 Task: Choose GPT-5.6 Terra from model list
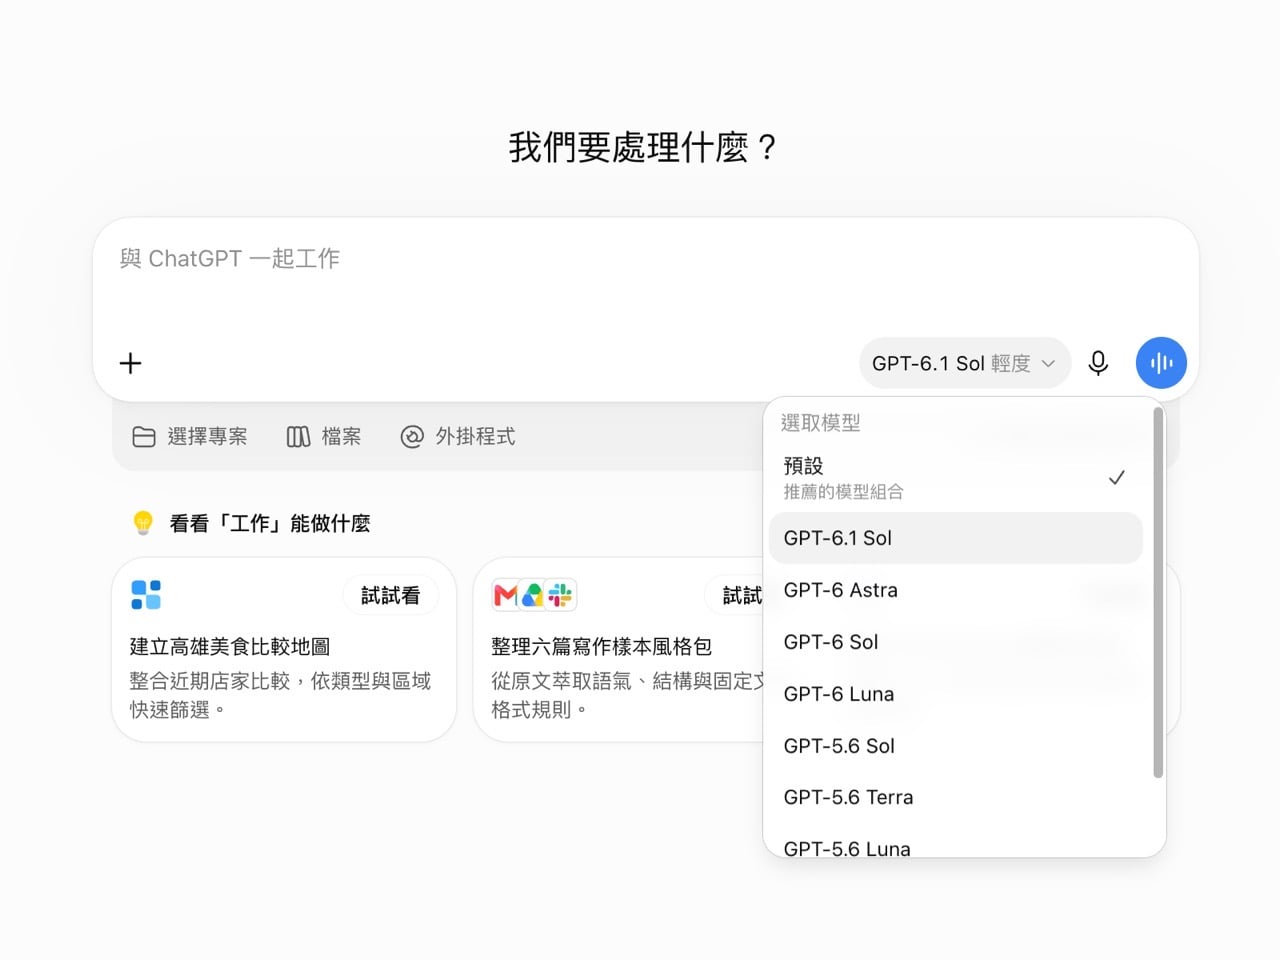(x=956, y=797)
